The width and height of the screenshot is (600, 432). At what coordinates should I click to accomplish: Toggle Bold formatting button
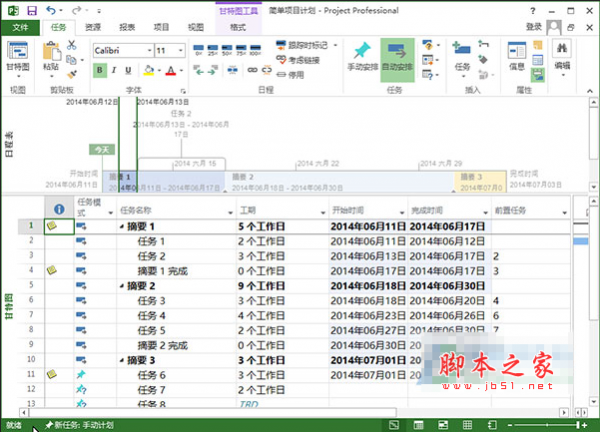100,70
